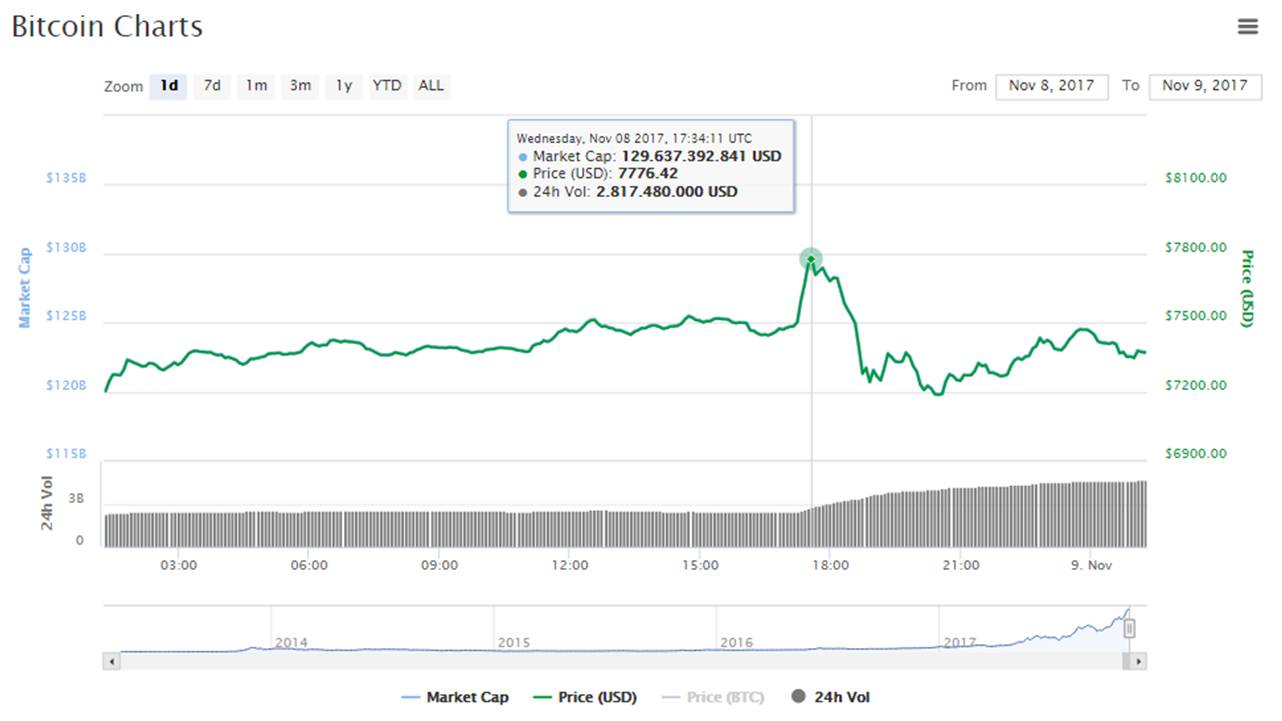Image resolution: width=1282 pixels, height=721 pixels.
Task: Click the tooltip Price (USD) 7776.42 value
Action: 649,174
